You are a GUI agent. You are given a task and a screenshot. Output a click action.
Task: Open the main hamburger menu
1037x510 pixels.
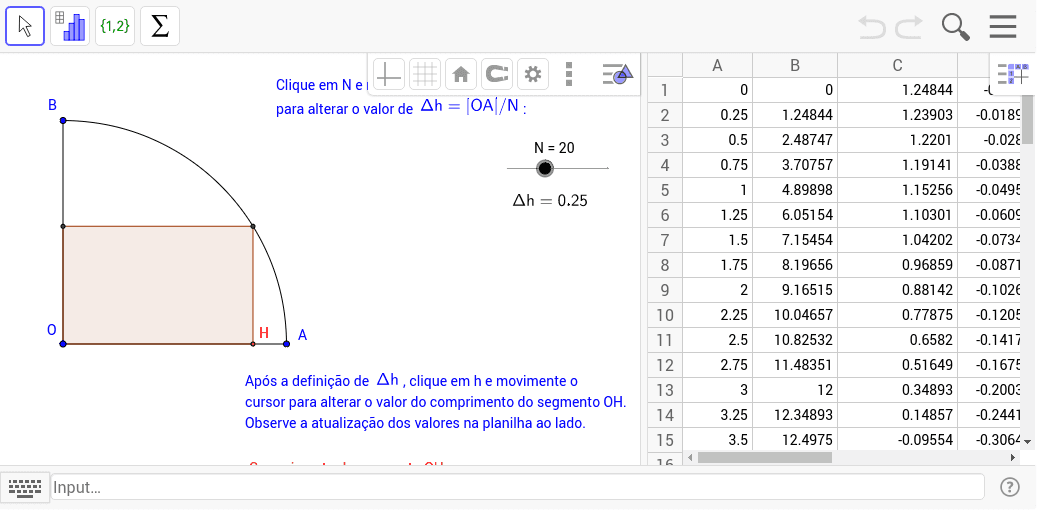coord(1003,27)
